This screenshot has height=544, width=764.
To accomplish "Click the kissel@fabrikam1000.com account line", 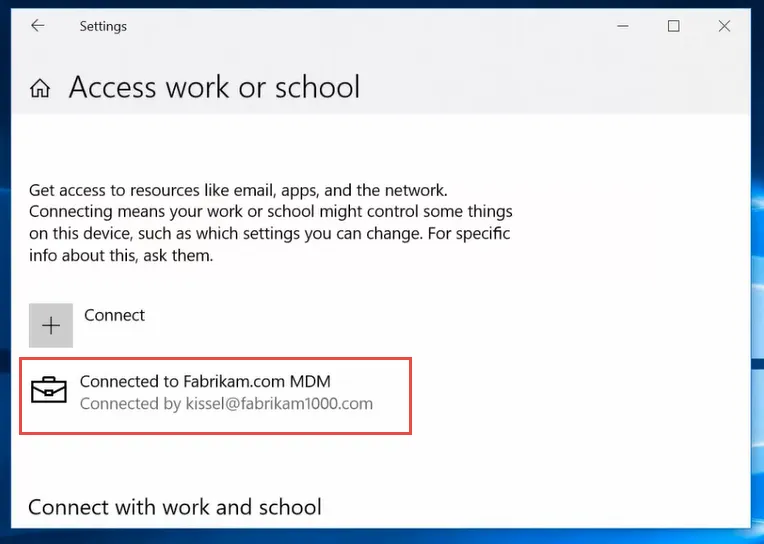I will (x=226, y=404).
